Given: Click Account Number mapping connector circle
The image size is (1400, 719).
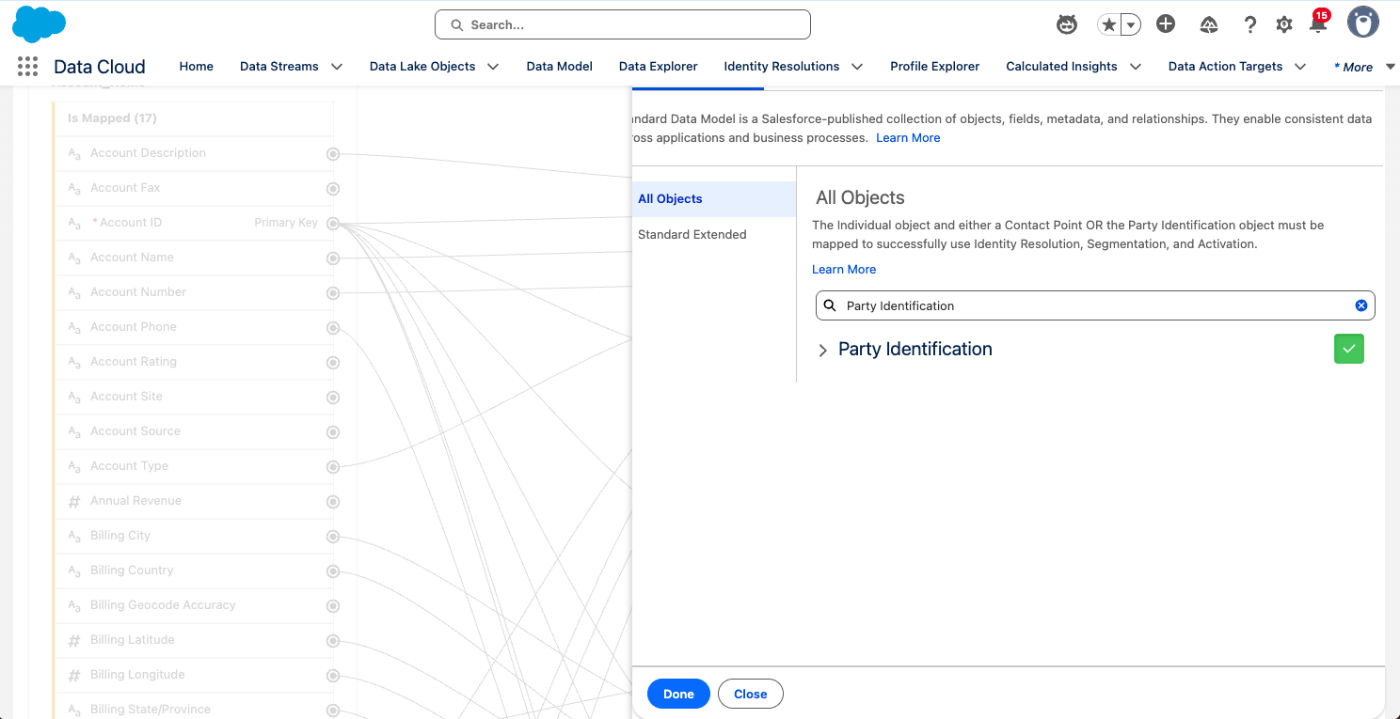Looking at the screenshot, I should point(333,293).
